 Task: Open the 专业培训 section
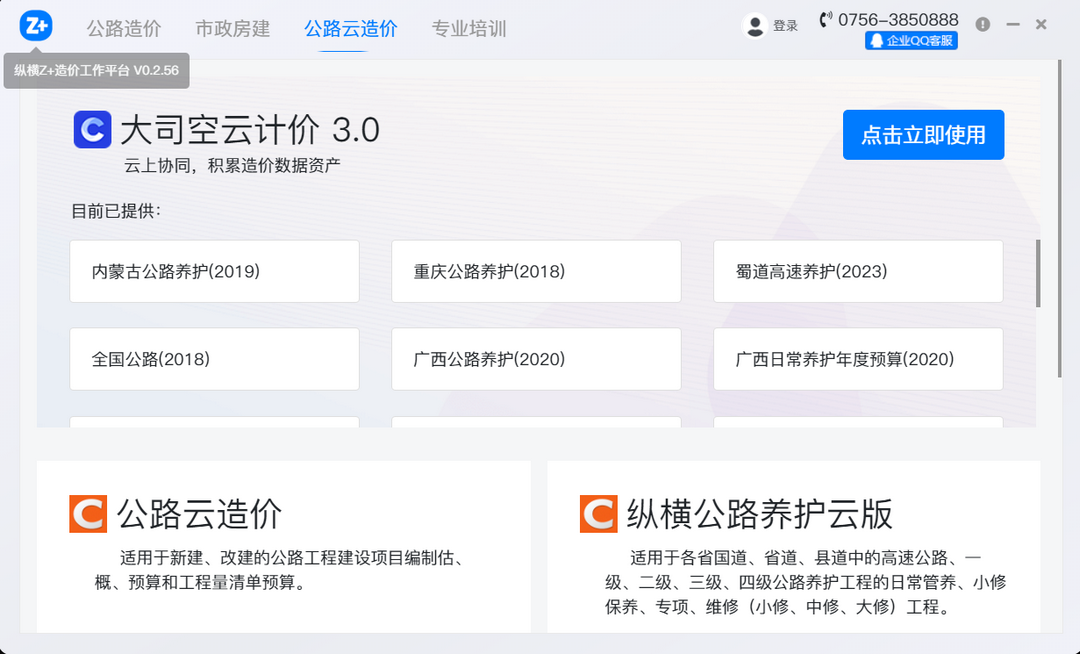click(x=469, y=29)
